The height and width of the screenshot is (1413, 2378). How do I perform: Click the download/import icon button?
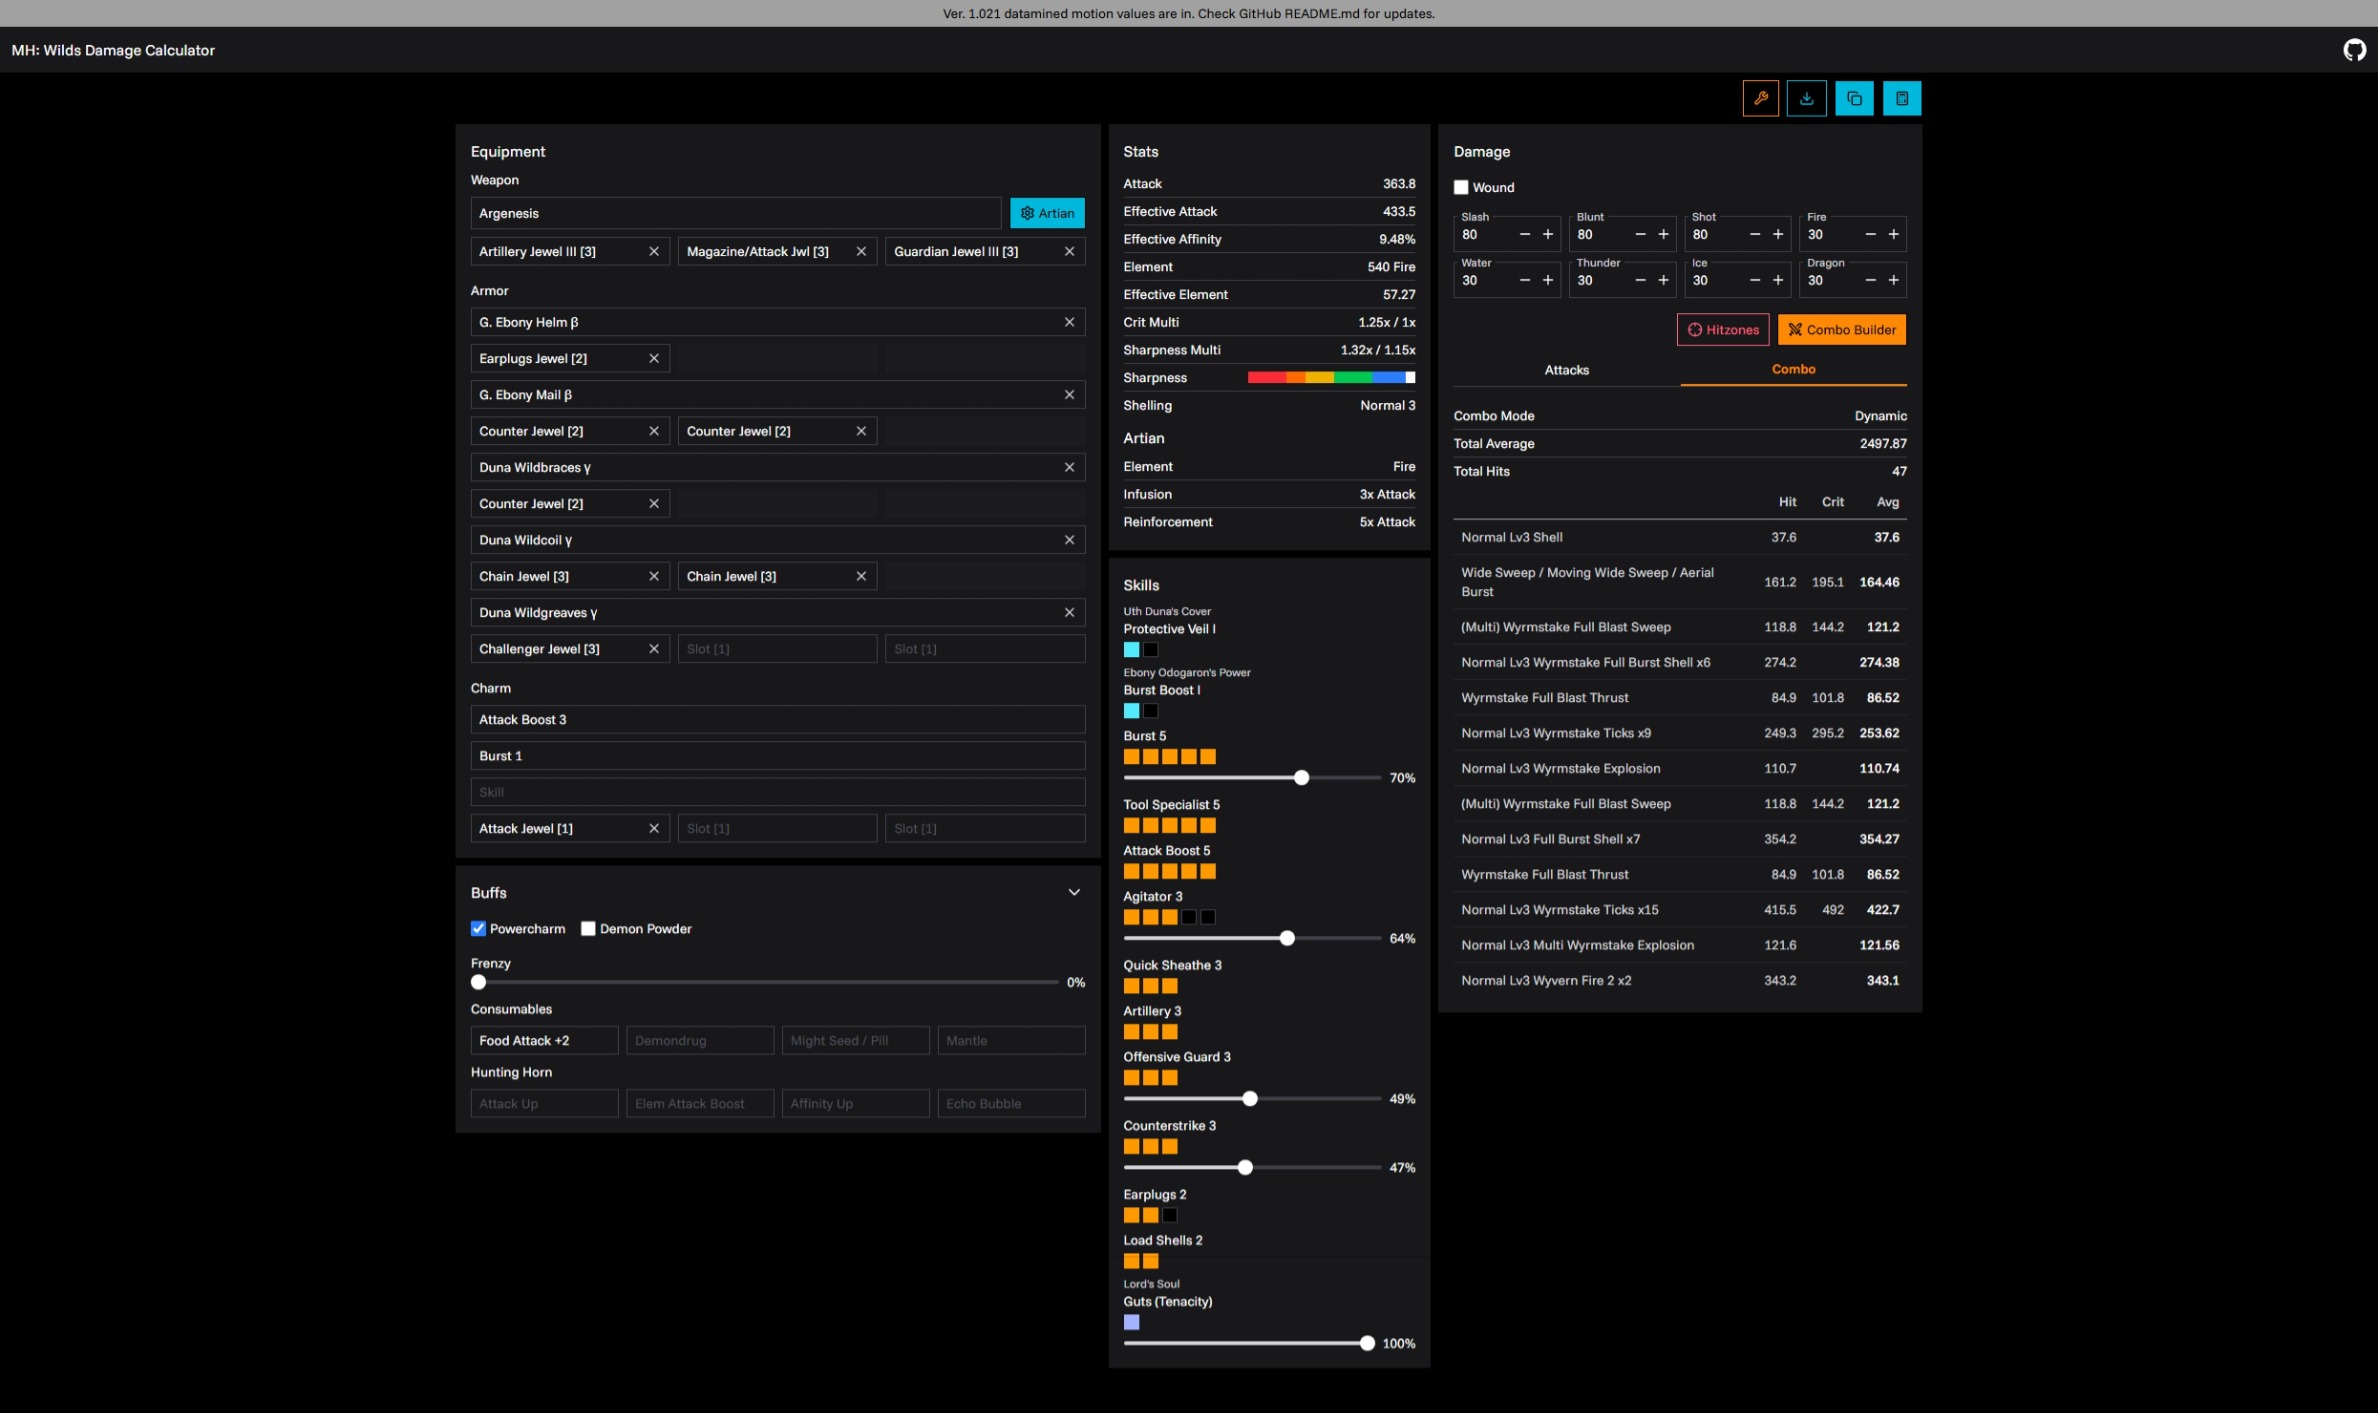click(x=1806, y=98)
